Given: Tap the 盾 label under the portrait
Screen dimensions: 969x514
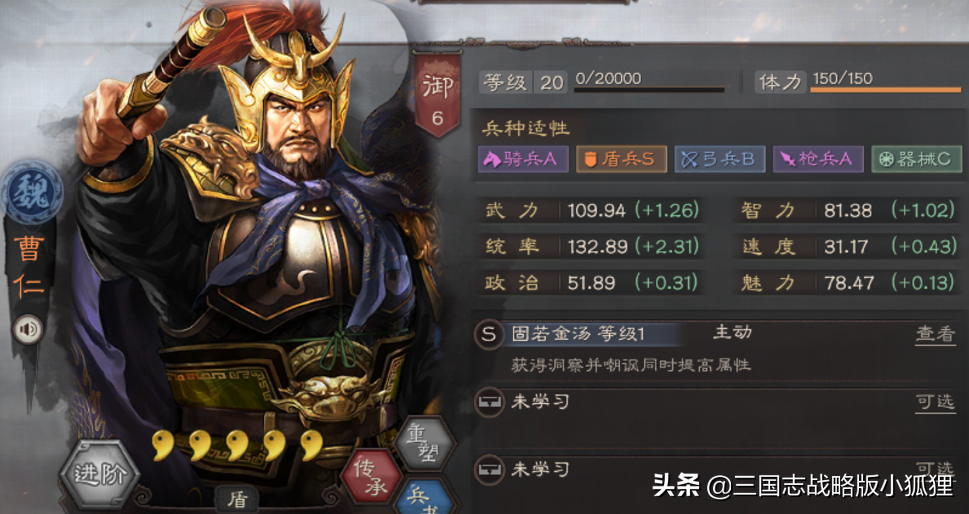Looking at the screenshot, I should [237, 500].
